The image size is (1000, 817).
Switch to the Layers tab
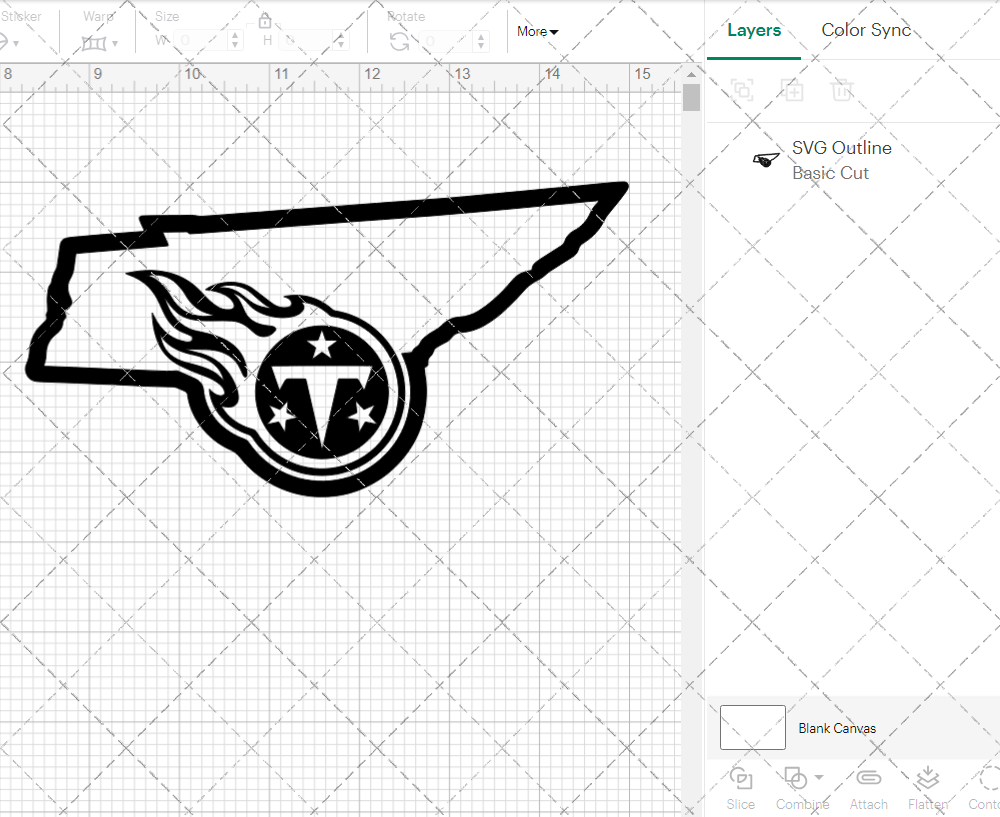coord(754,30)
